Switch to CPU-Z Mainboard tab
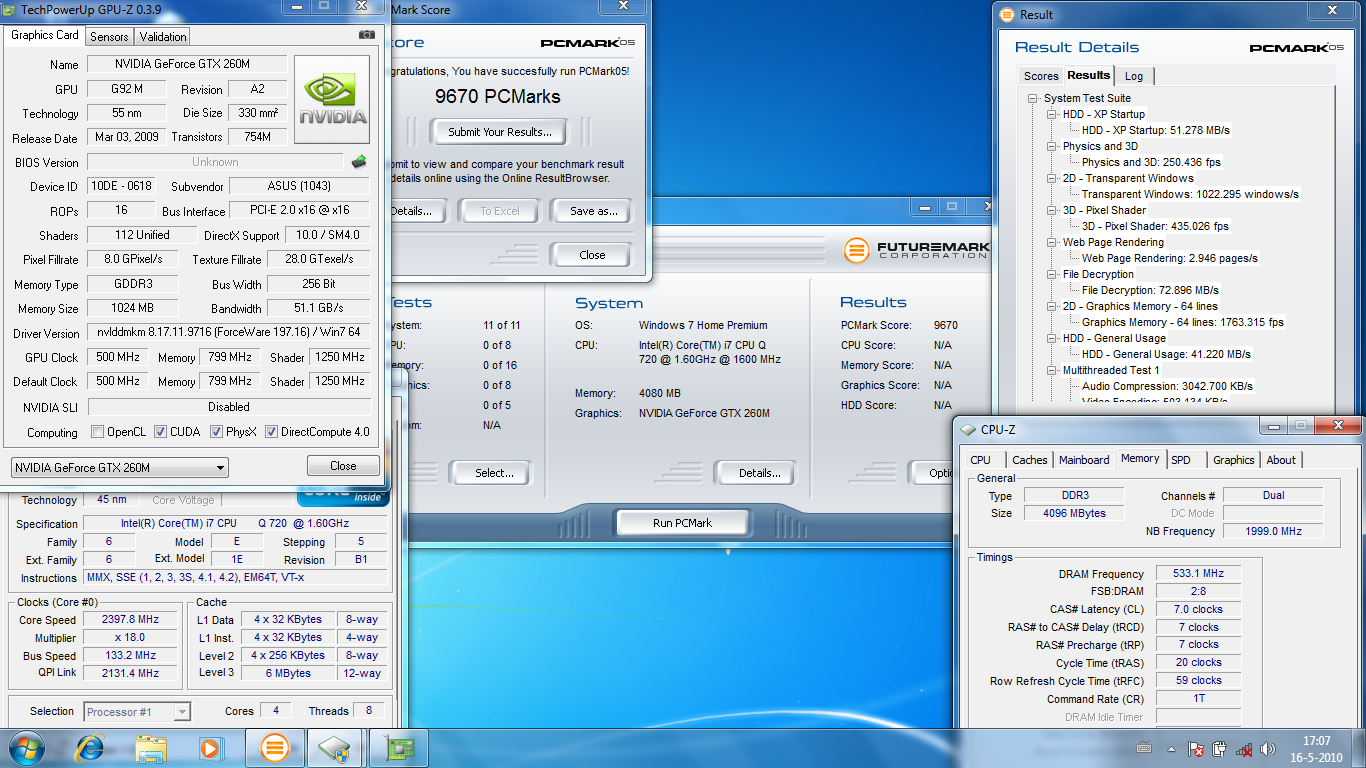The image size is (1366, 768). [x=1084, y=460]
